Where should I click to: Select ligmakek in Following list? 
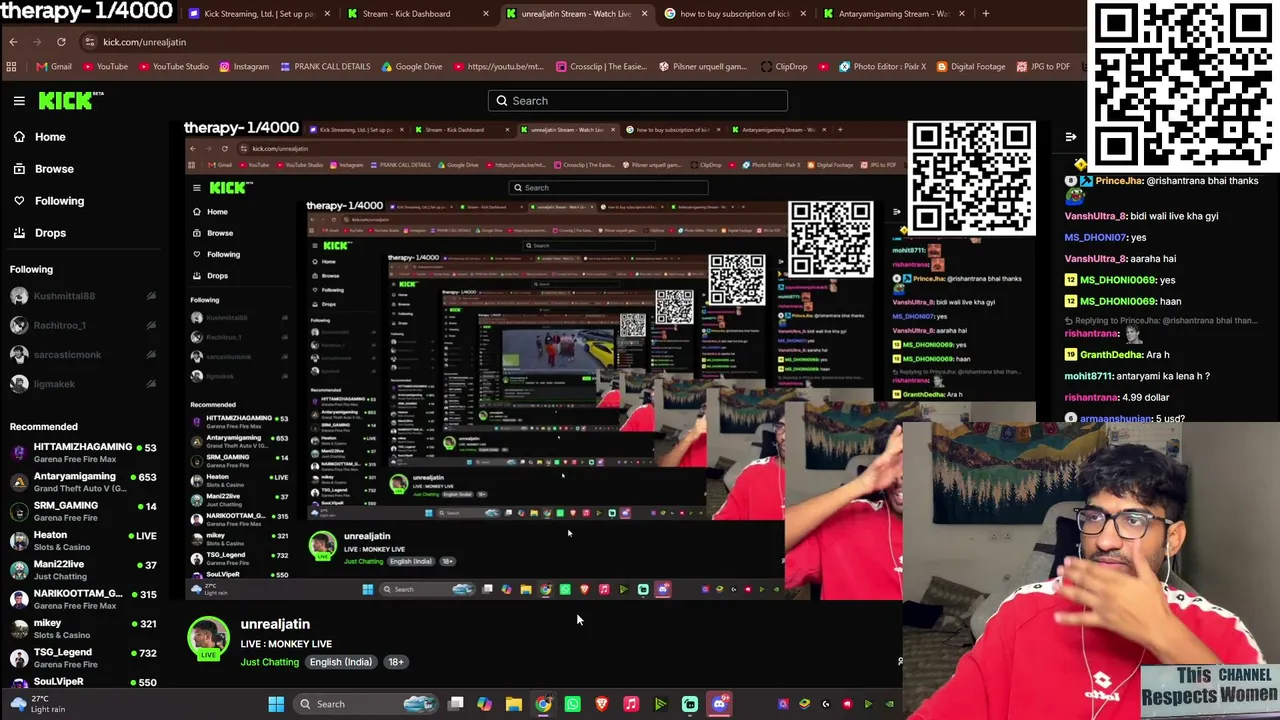click(x=83, y=384)
